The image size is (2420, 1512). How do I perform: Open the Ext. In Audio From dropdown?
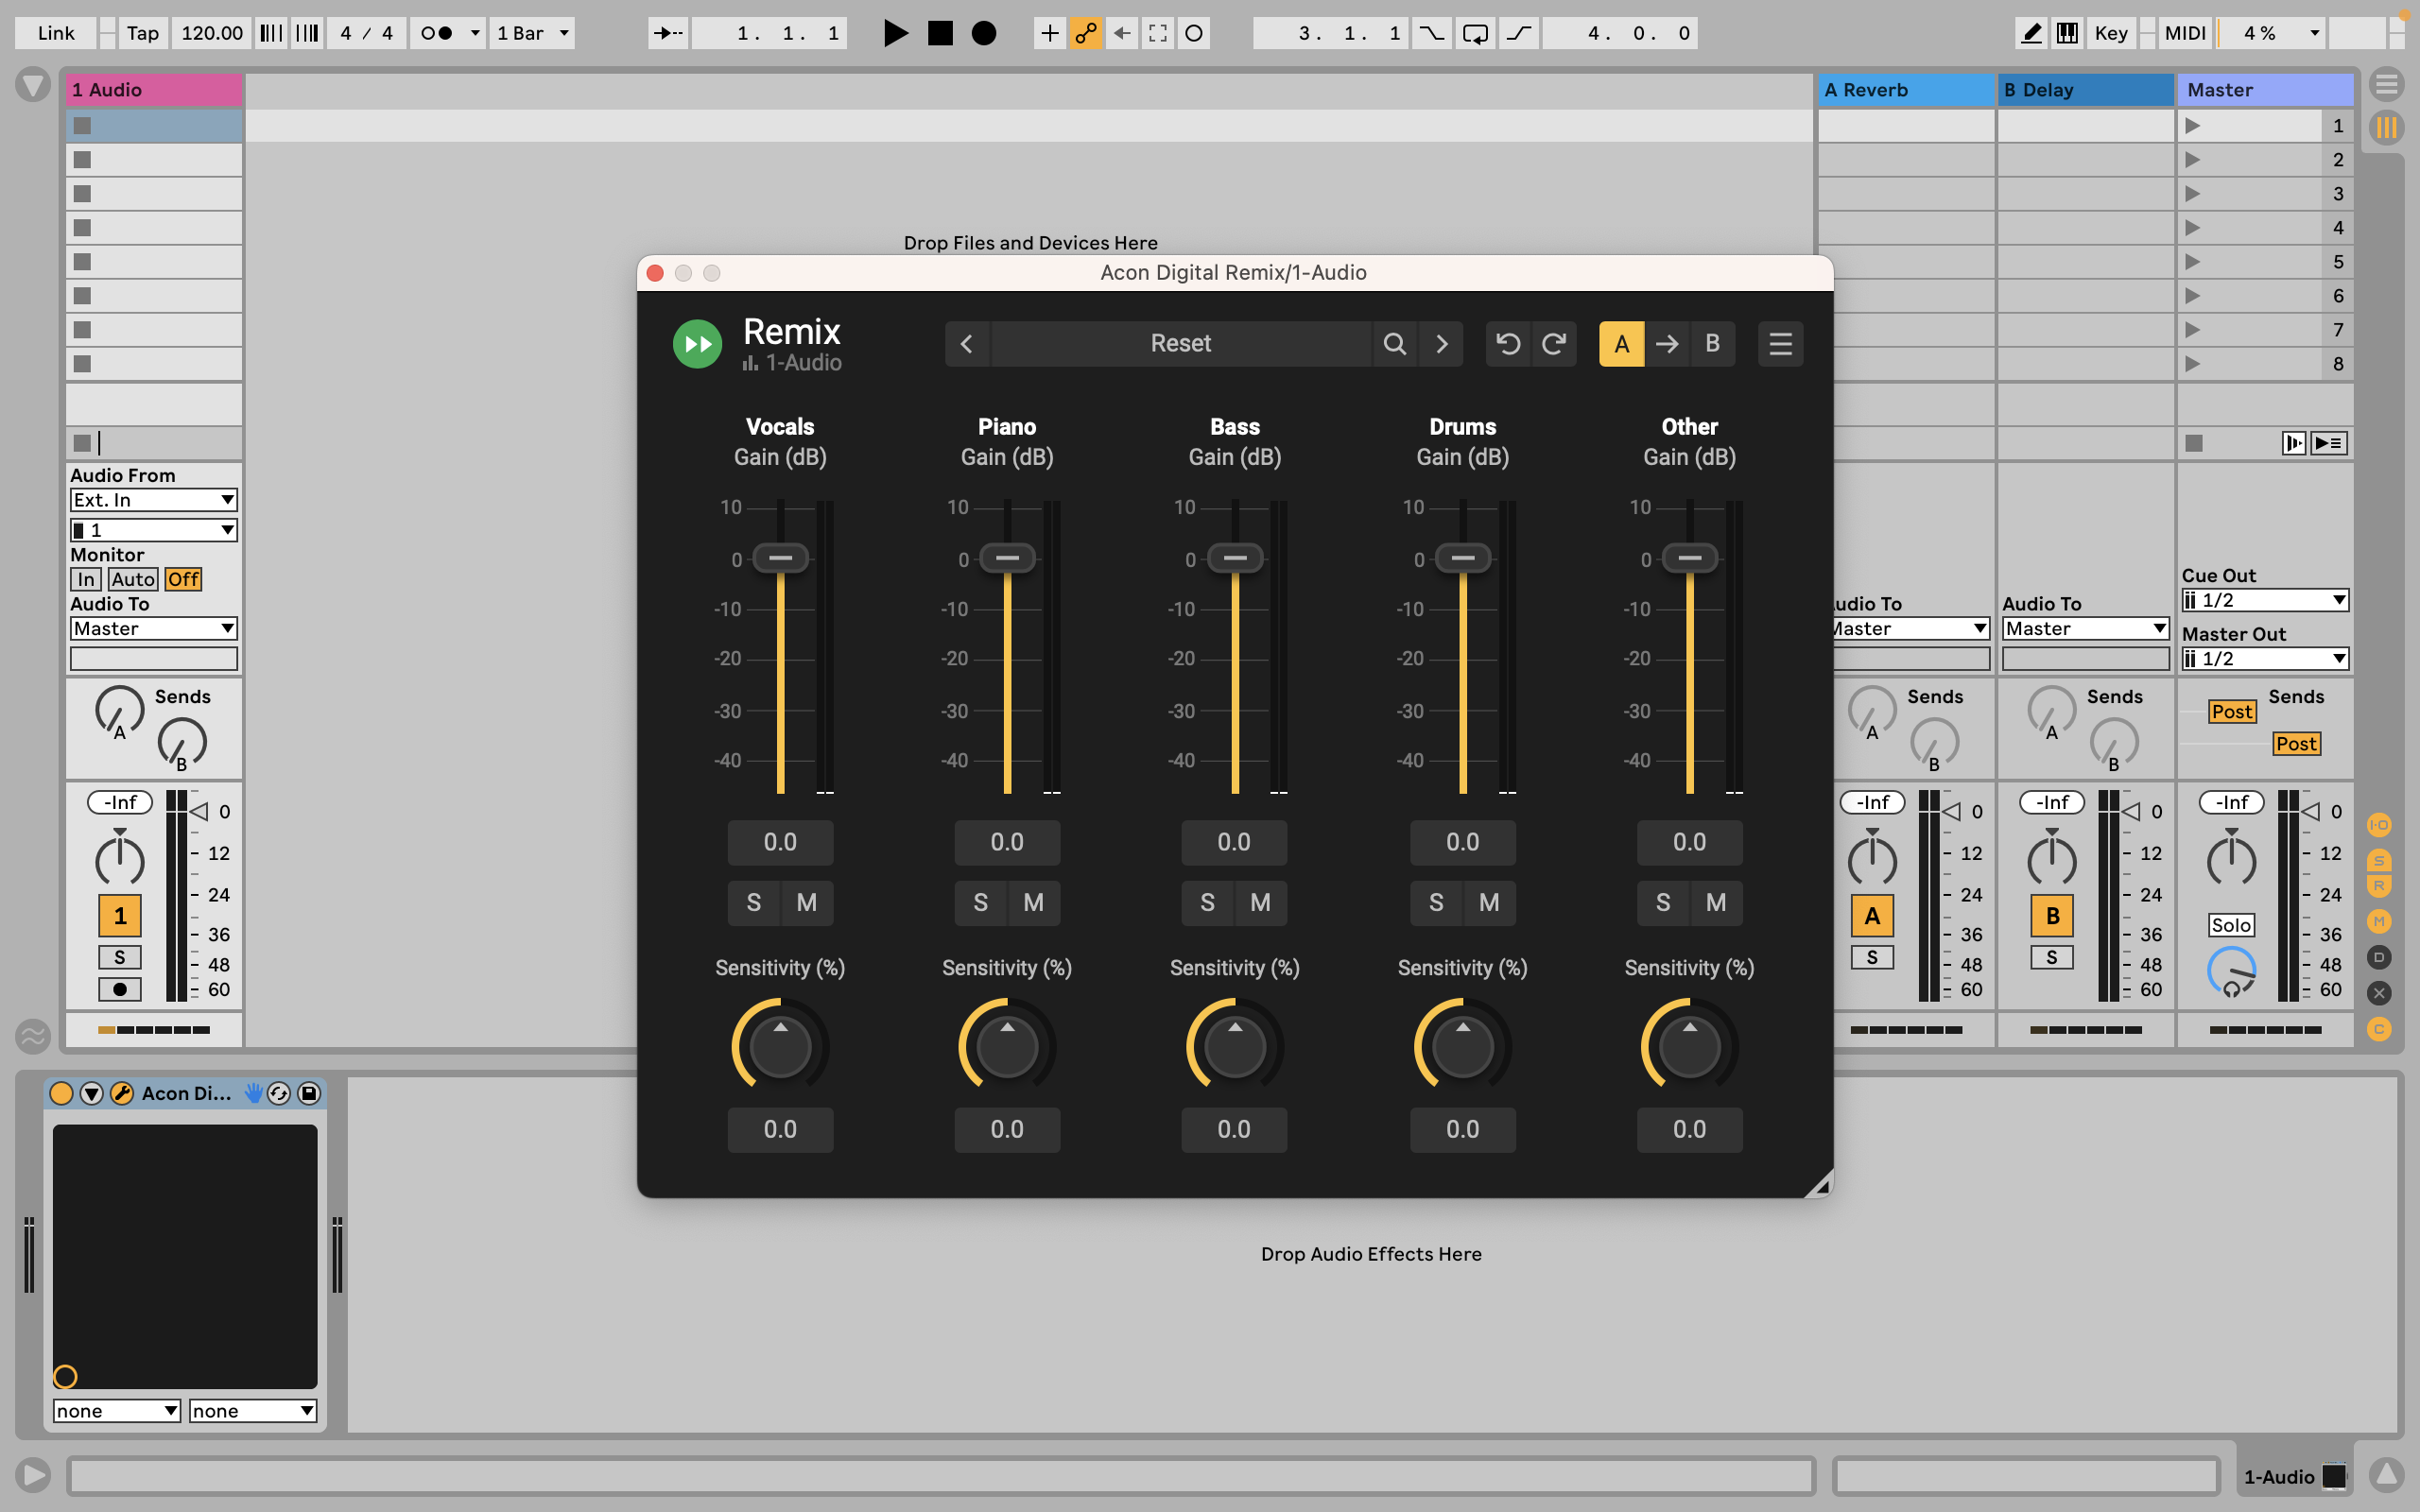[153, 500]
